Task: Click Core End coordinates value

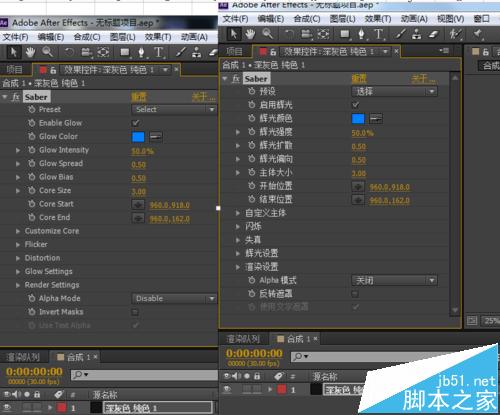Action: (x=170, y=219)
